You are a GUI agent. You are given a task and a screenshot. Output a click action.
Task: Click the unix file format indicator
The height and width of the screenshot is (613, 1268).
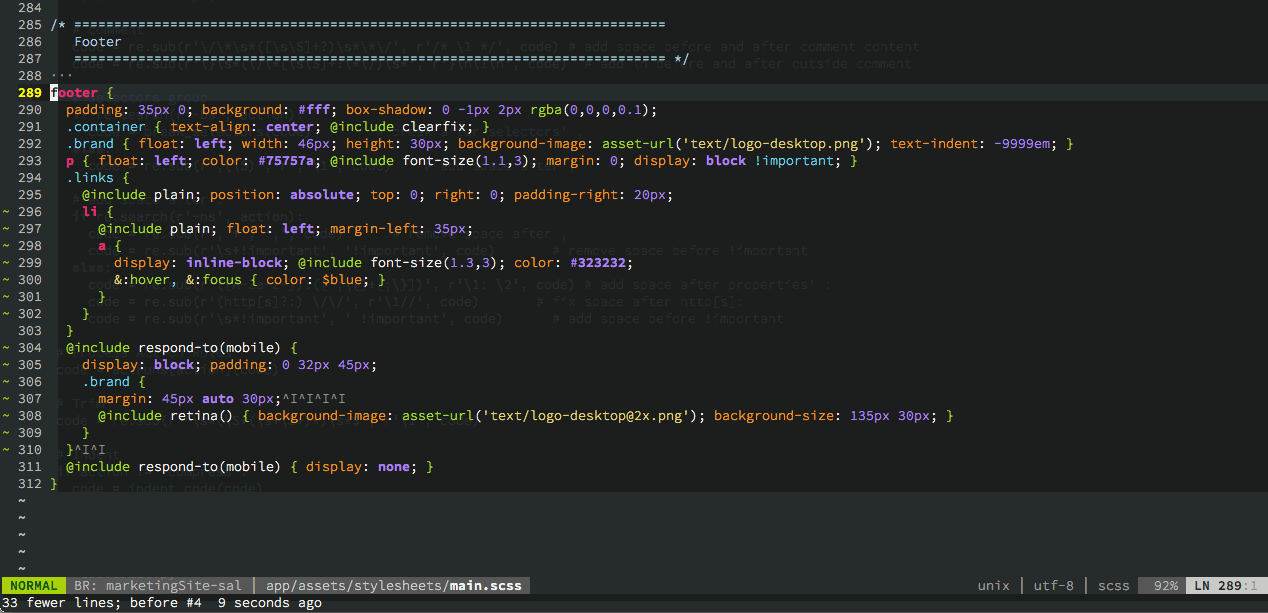(x=993, y=586)
